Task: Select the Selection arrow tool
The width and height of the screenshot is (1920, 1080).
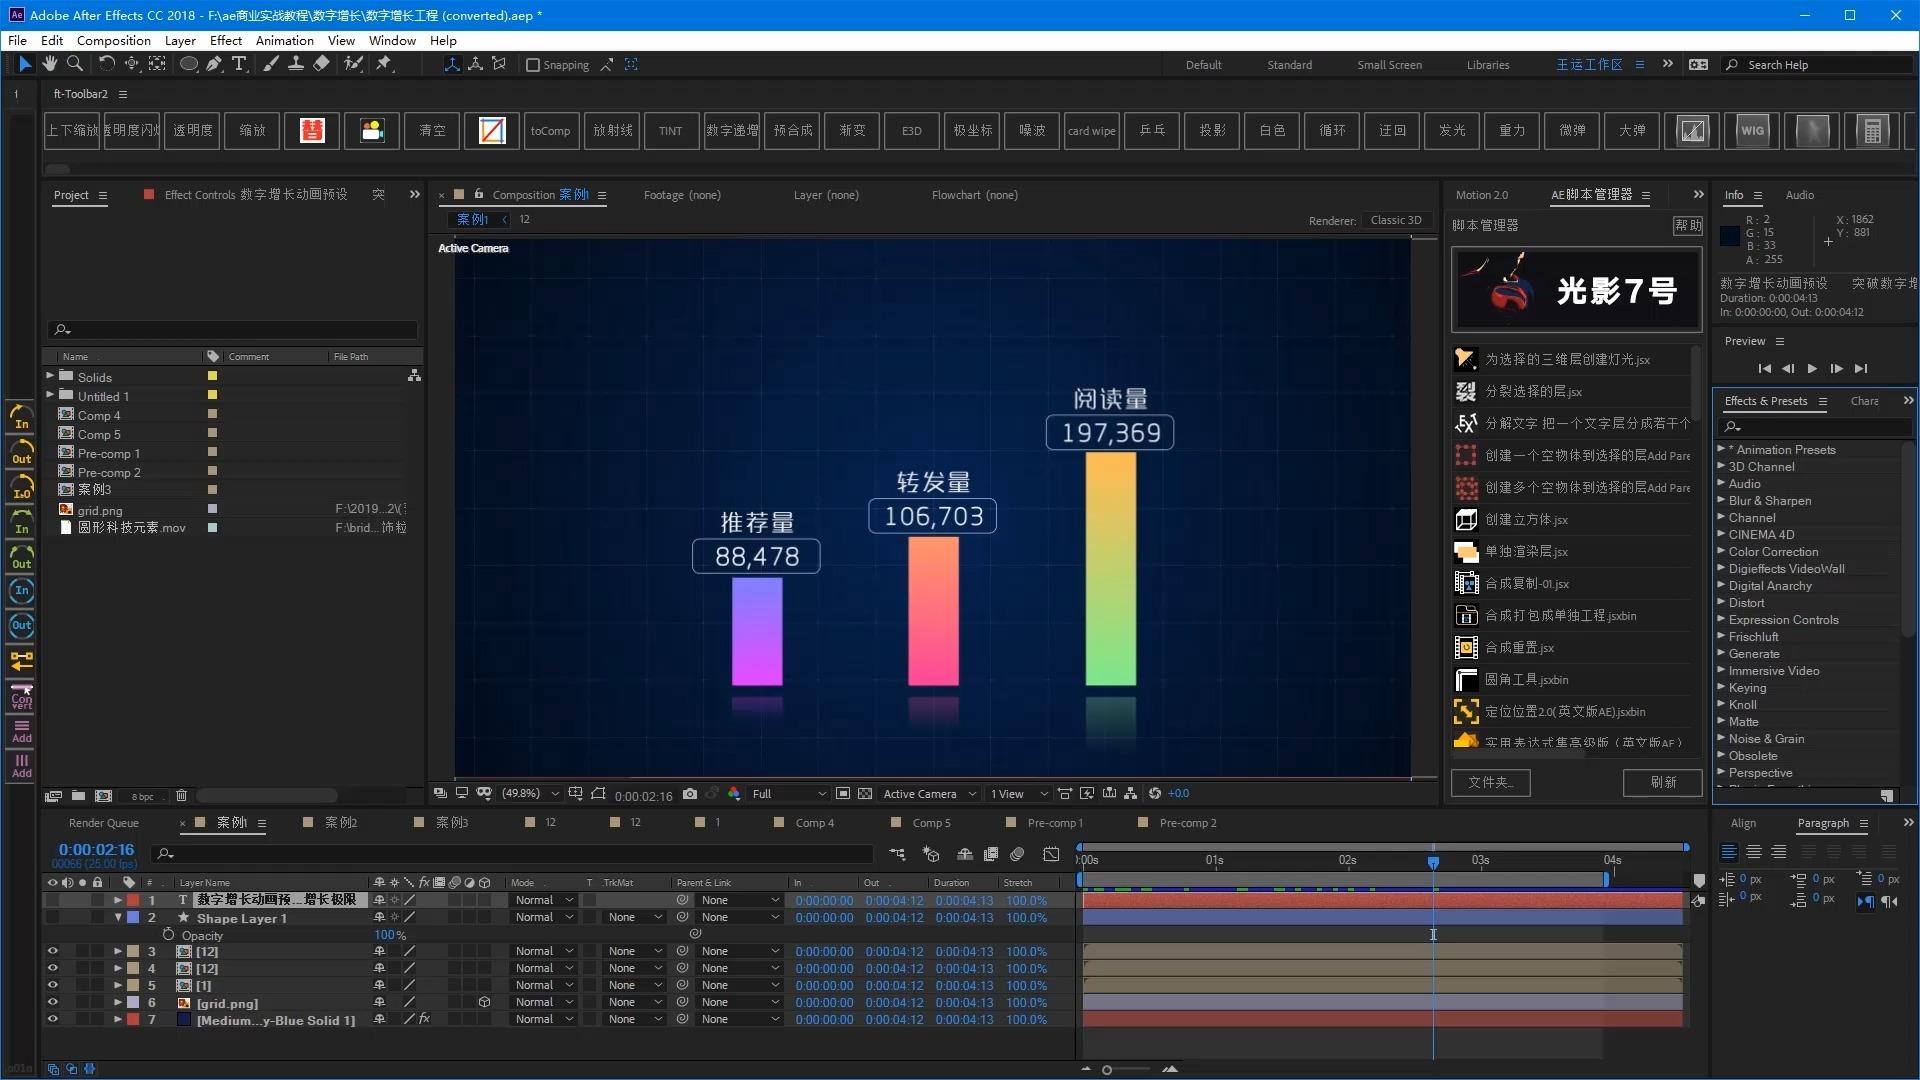Action: pos(25,64)
